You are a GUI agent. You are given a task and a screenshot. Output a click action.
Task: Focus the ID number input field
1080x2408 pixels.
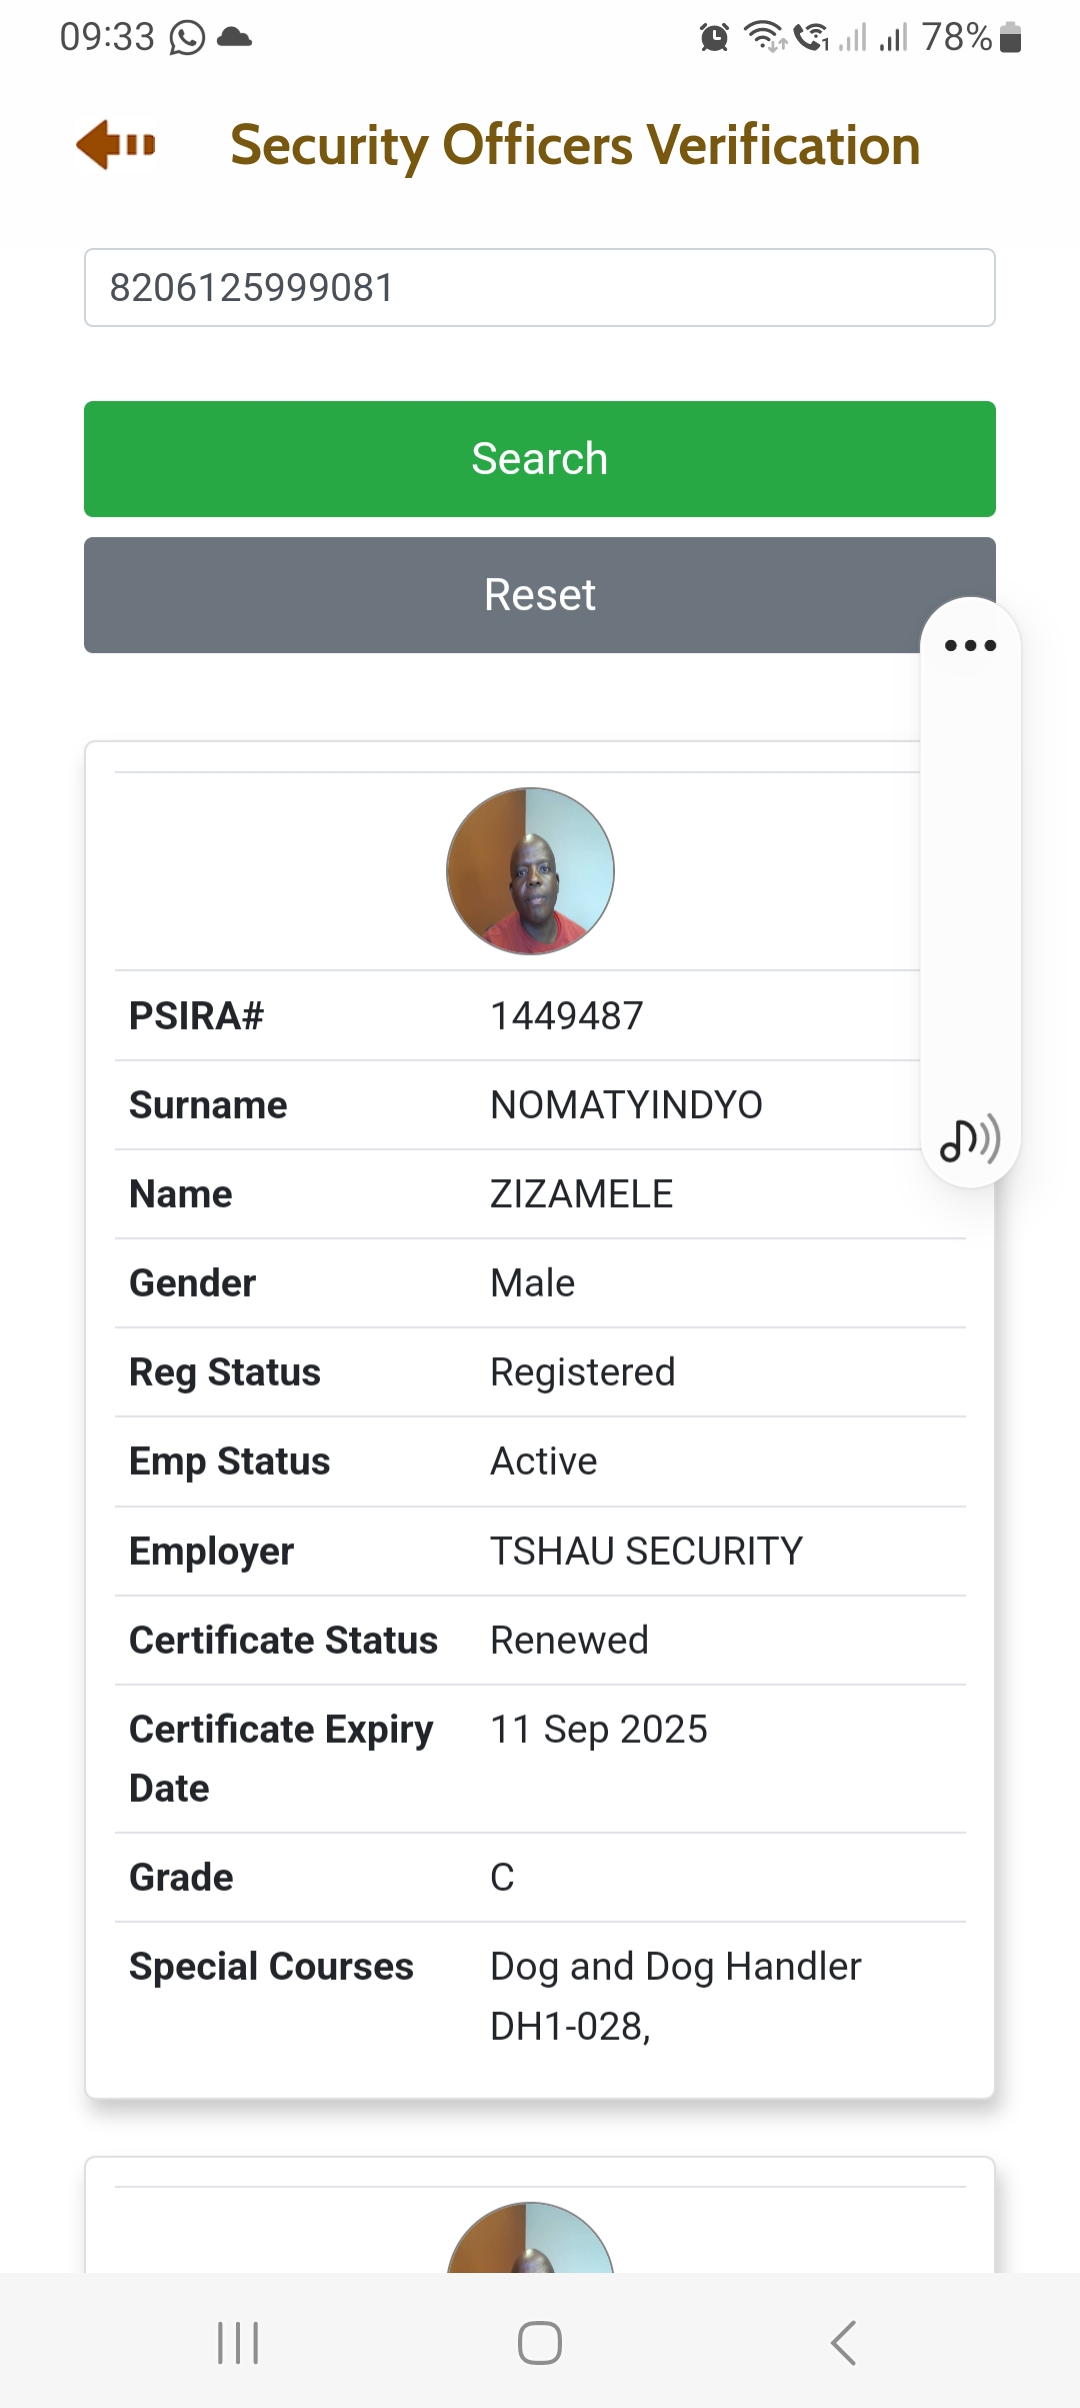point(540,288)
